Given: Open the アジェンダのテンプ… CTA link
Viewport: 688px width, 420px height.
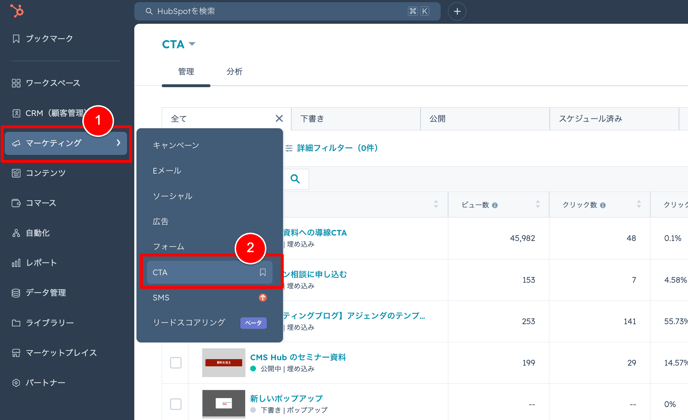Looking at the screenshot, I should [354, 316].
